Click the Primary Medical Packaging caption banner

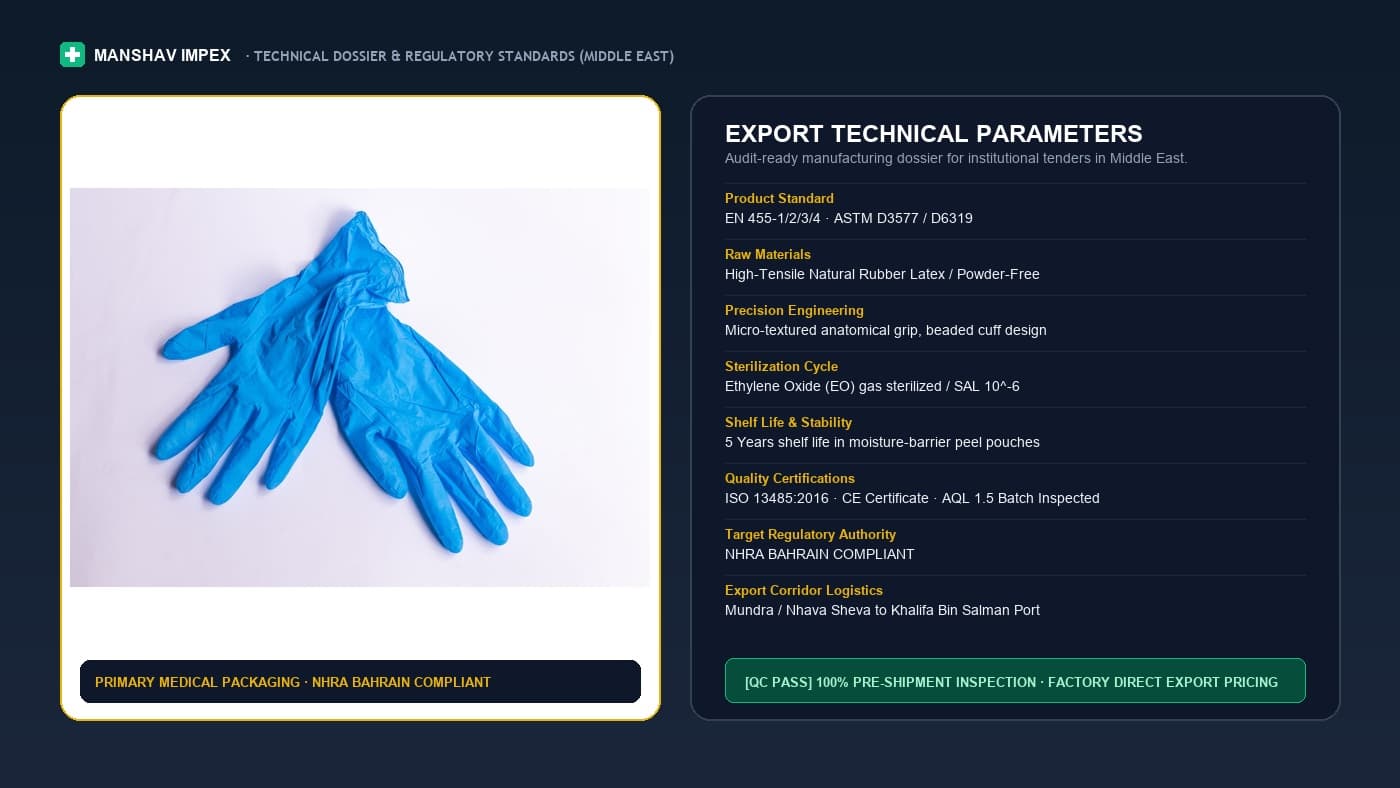coord(360,681)
